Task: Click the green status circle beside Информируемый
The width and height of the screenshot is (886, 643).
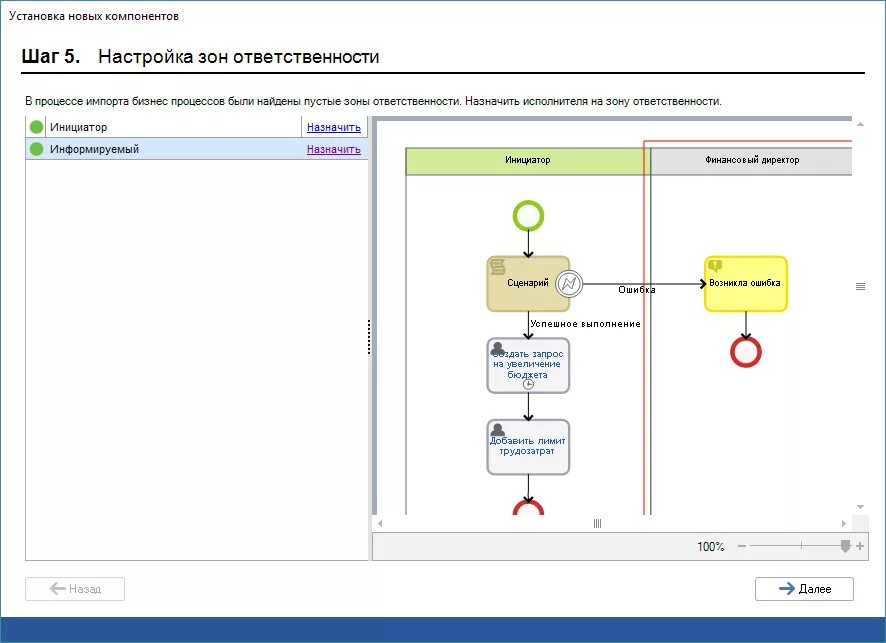Action: 37,149
